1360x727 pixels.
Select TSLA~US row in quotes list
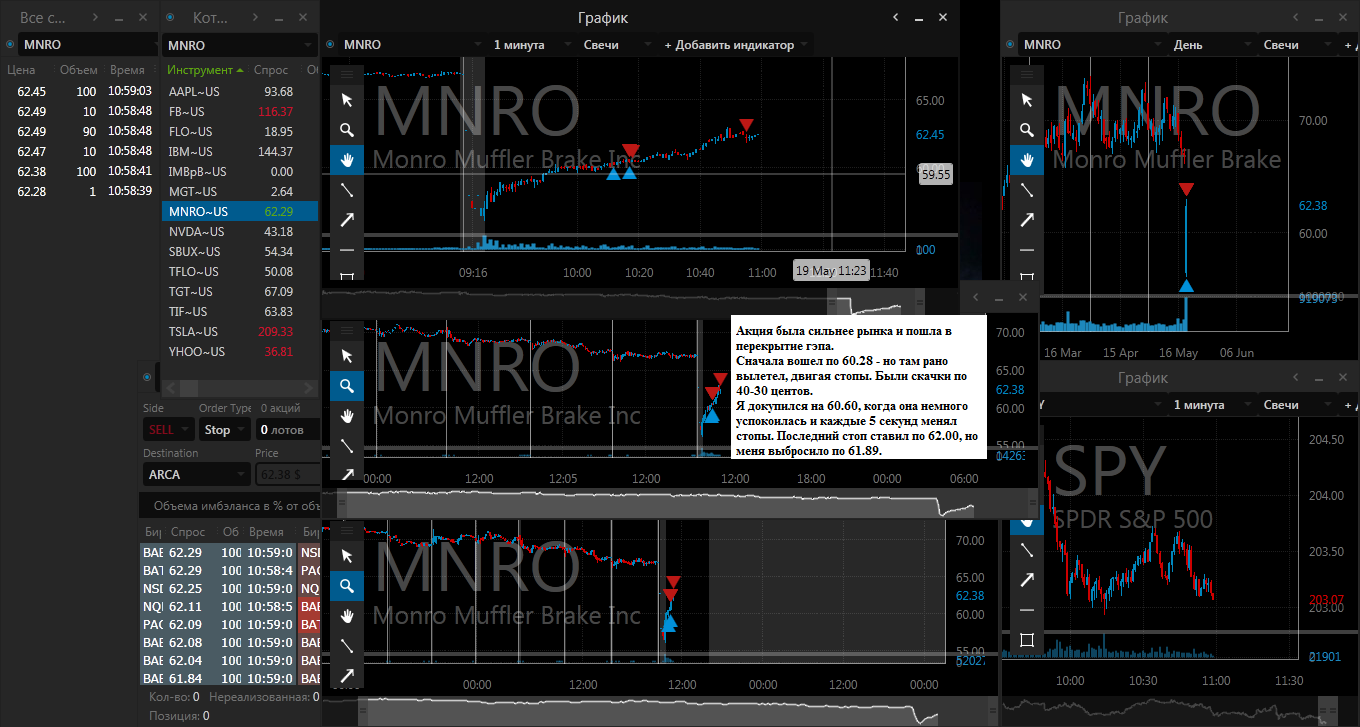click(x=240, y=332)
